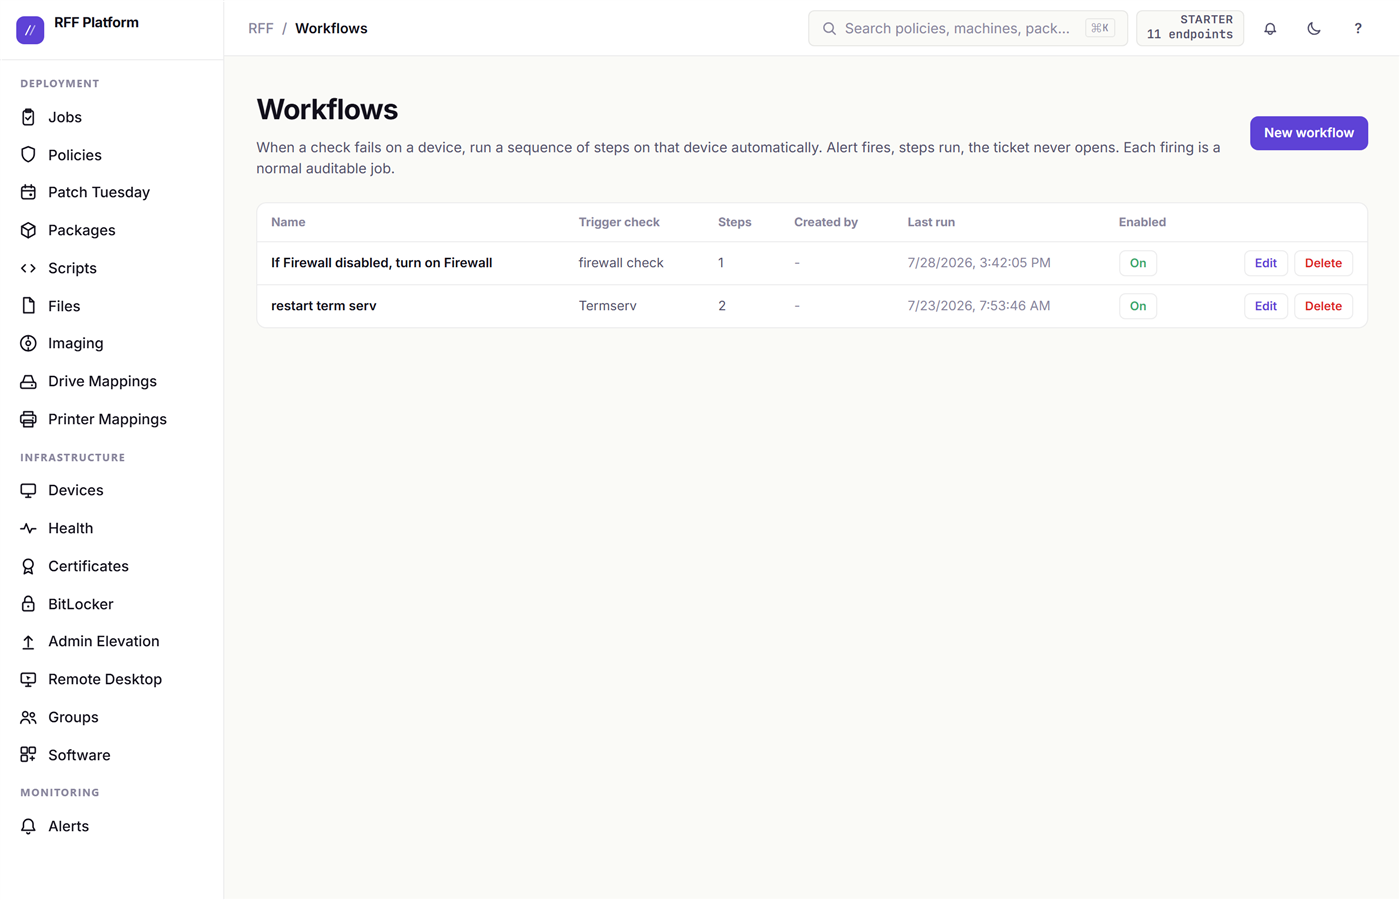Image resolution: width=1400 pixels, height=900 pixels.
Task: Click the Packages box icon
Action: pyautogui.click(x=28, y=230)
